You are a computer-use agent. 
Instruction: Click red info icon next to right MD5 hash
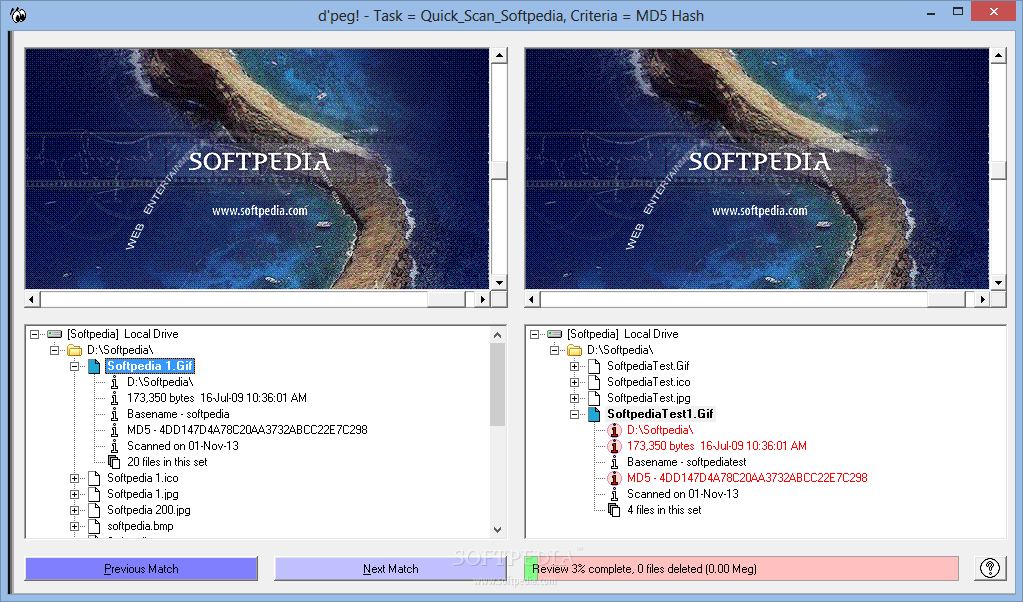(x=614, y=478)
